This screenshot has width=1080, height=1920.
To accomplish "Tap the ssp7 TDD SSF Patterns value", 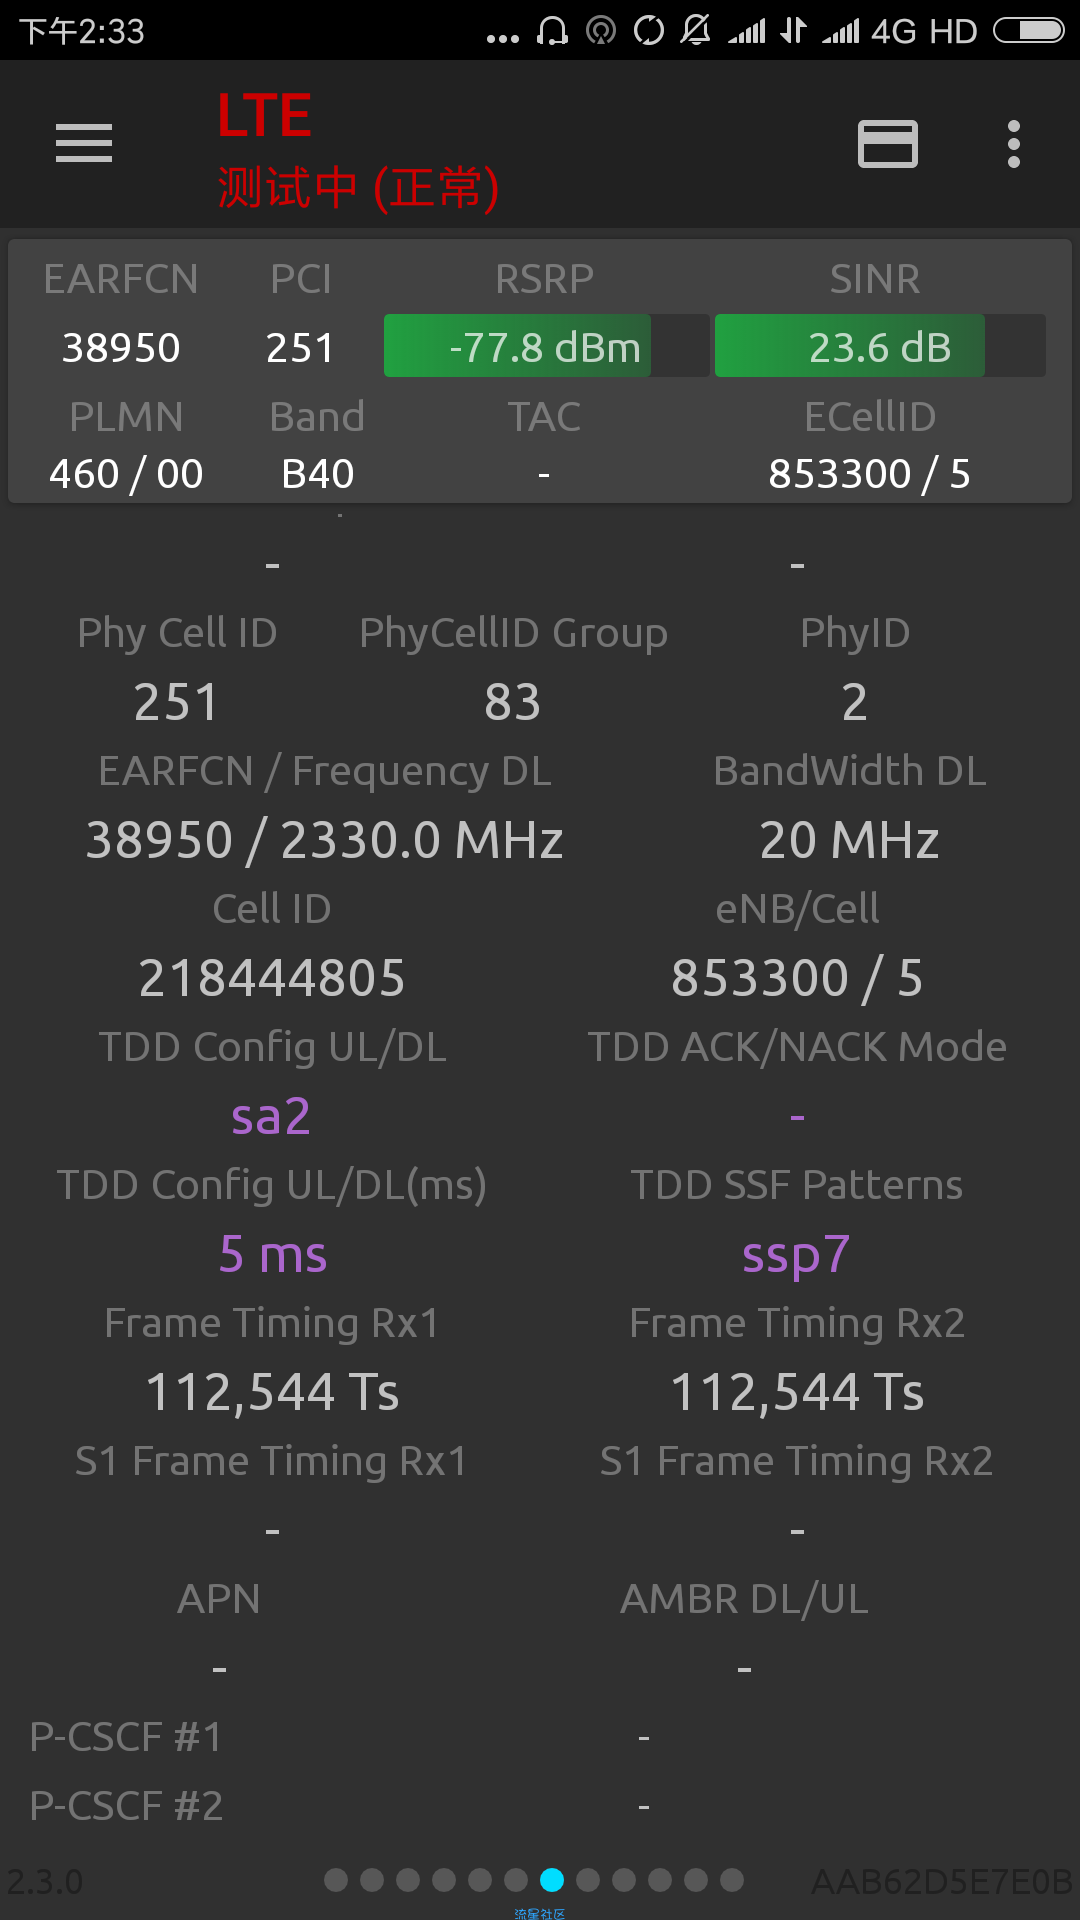I will click(x=796, y=1255).
